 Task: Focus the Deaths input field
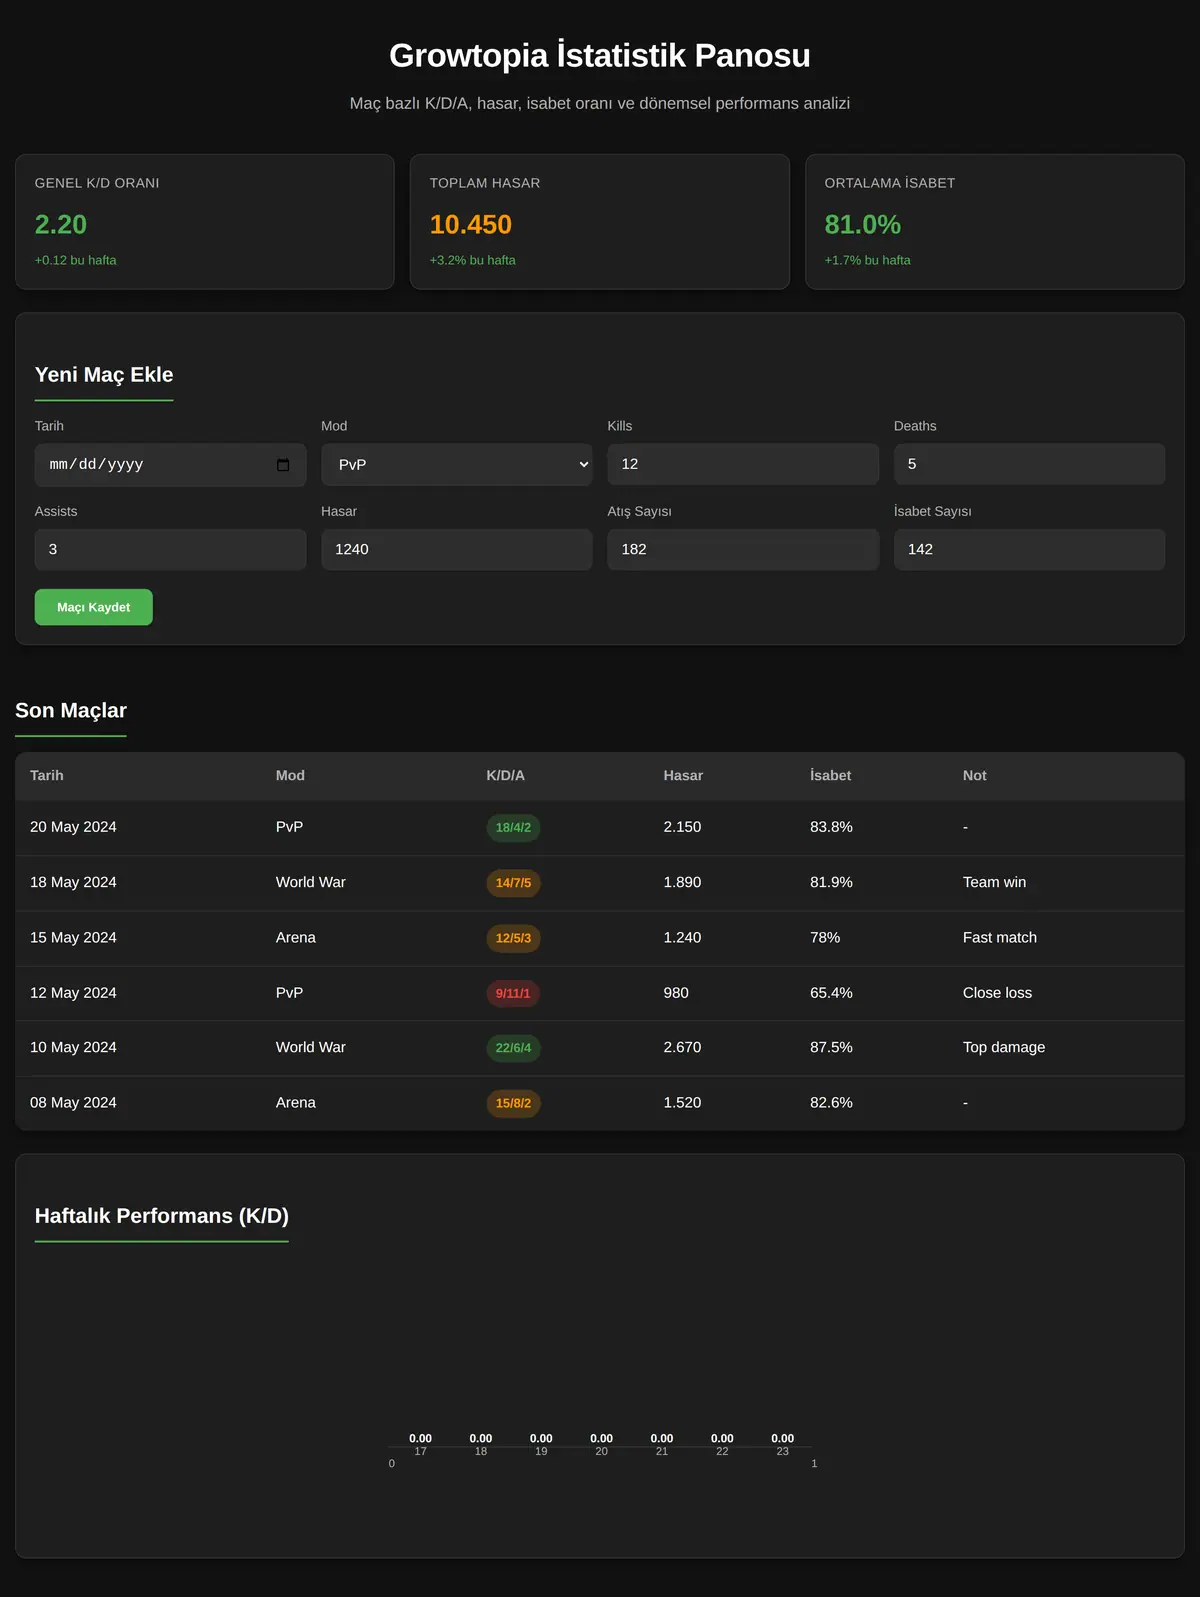pos(1029,464)
